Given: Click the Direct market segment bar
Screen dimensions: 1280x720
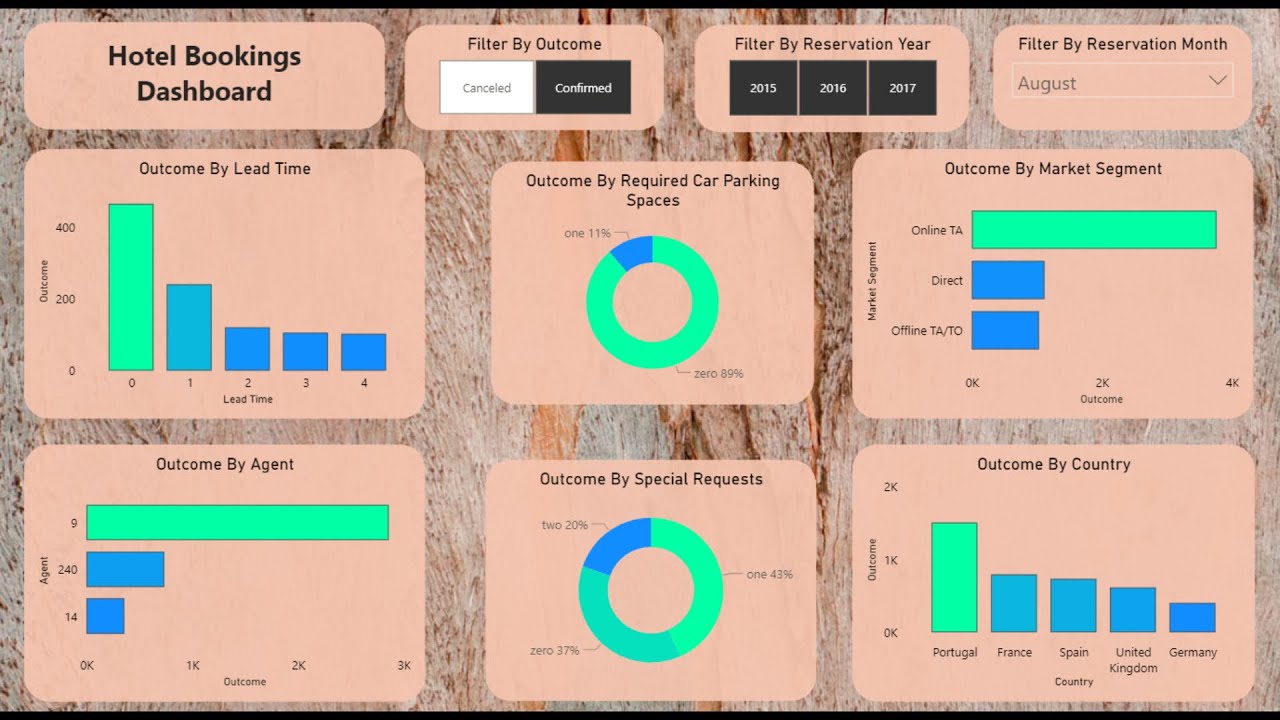Looking at the screenshot, I should coord(1008,280).
